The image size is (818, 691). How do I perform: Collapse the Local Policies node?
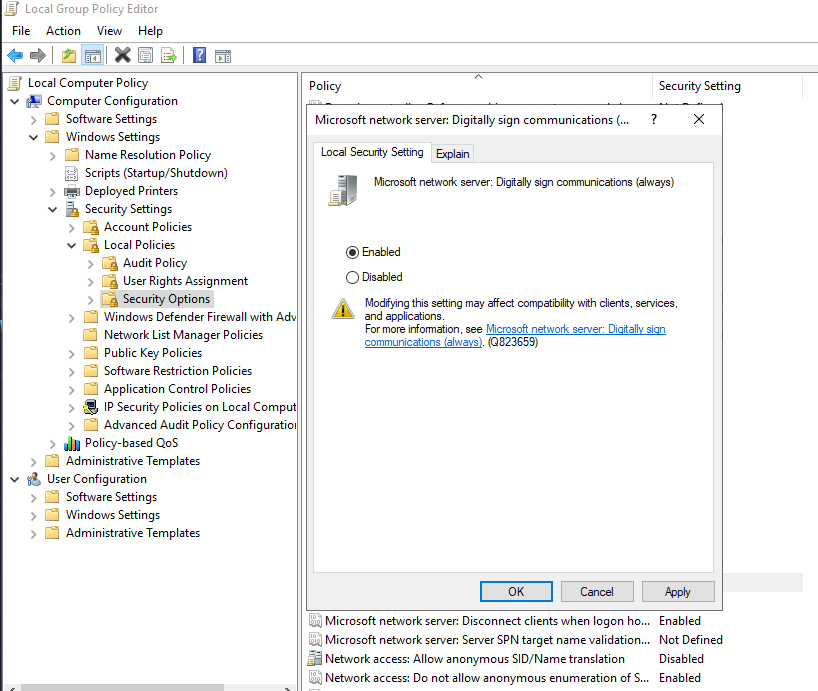click(71, 246)
